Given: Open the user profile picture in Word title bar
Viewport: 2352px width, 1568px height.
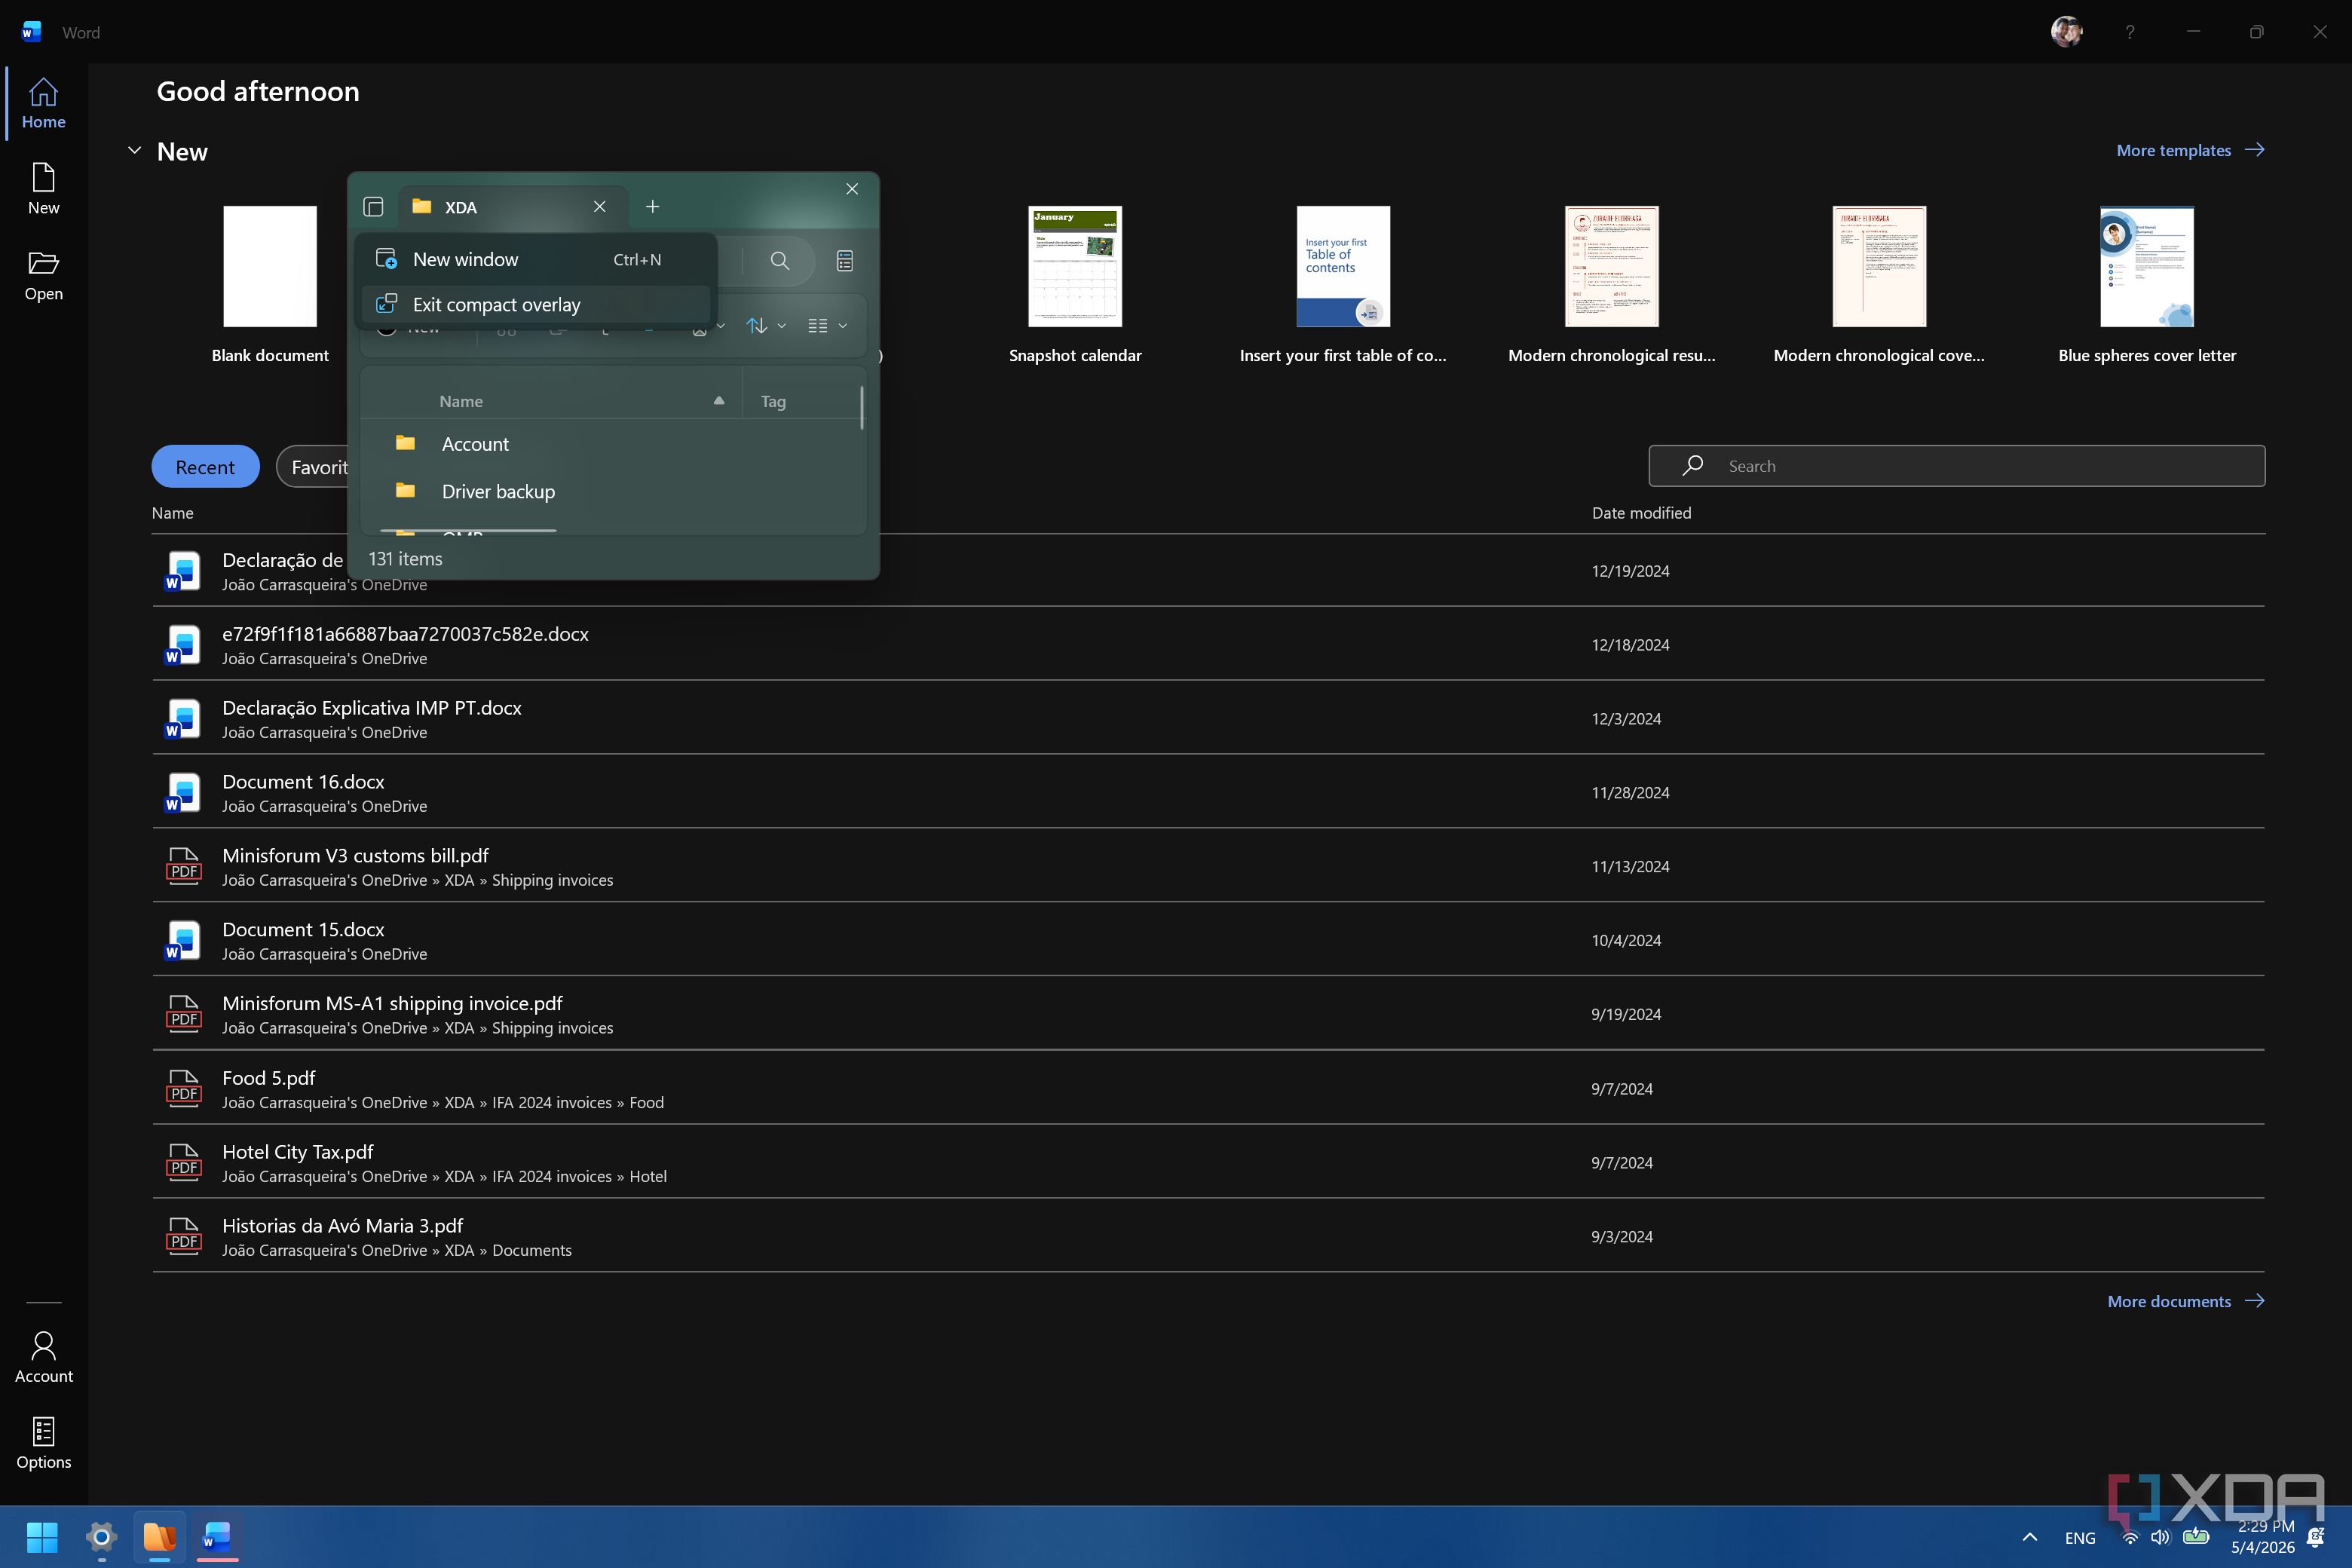Looking at the screenshot, I should click(2067, 32).
